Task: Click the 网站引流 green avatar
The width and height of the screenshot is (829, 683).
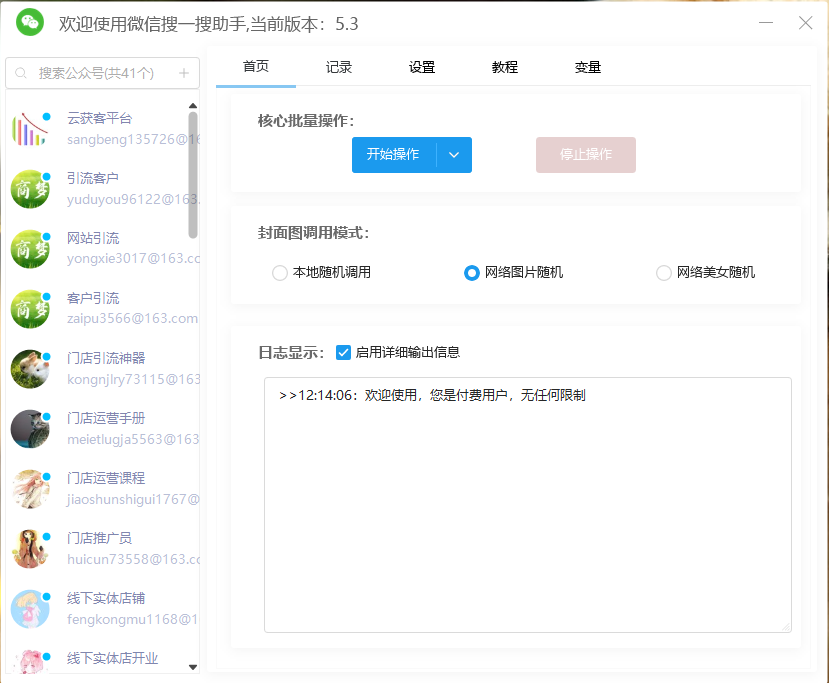Action: (31, 249)
